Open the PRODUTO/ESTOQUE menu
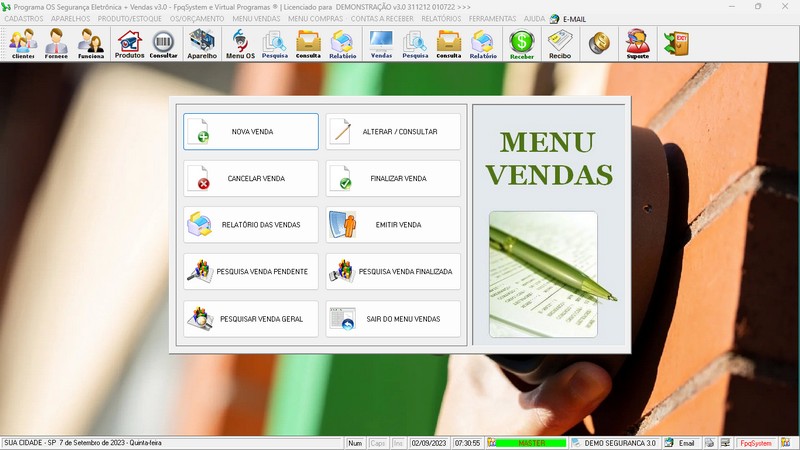Viewport: 800px width, 450px height. pos(130,19)
